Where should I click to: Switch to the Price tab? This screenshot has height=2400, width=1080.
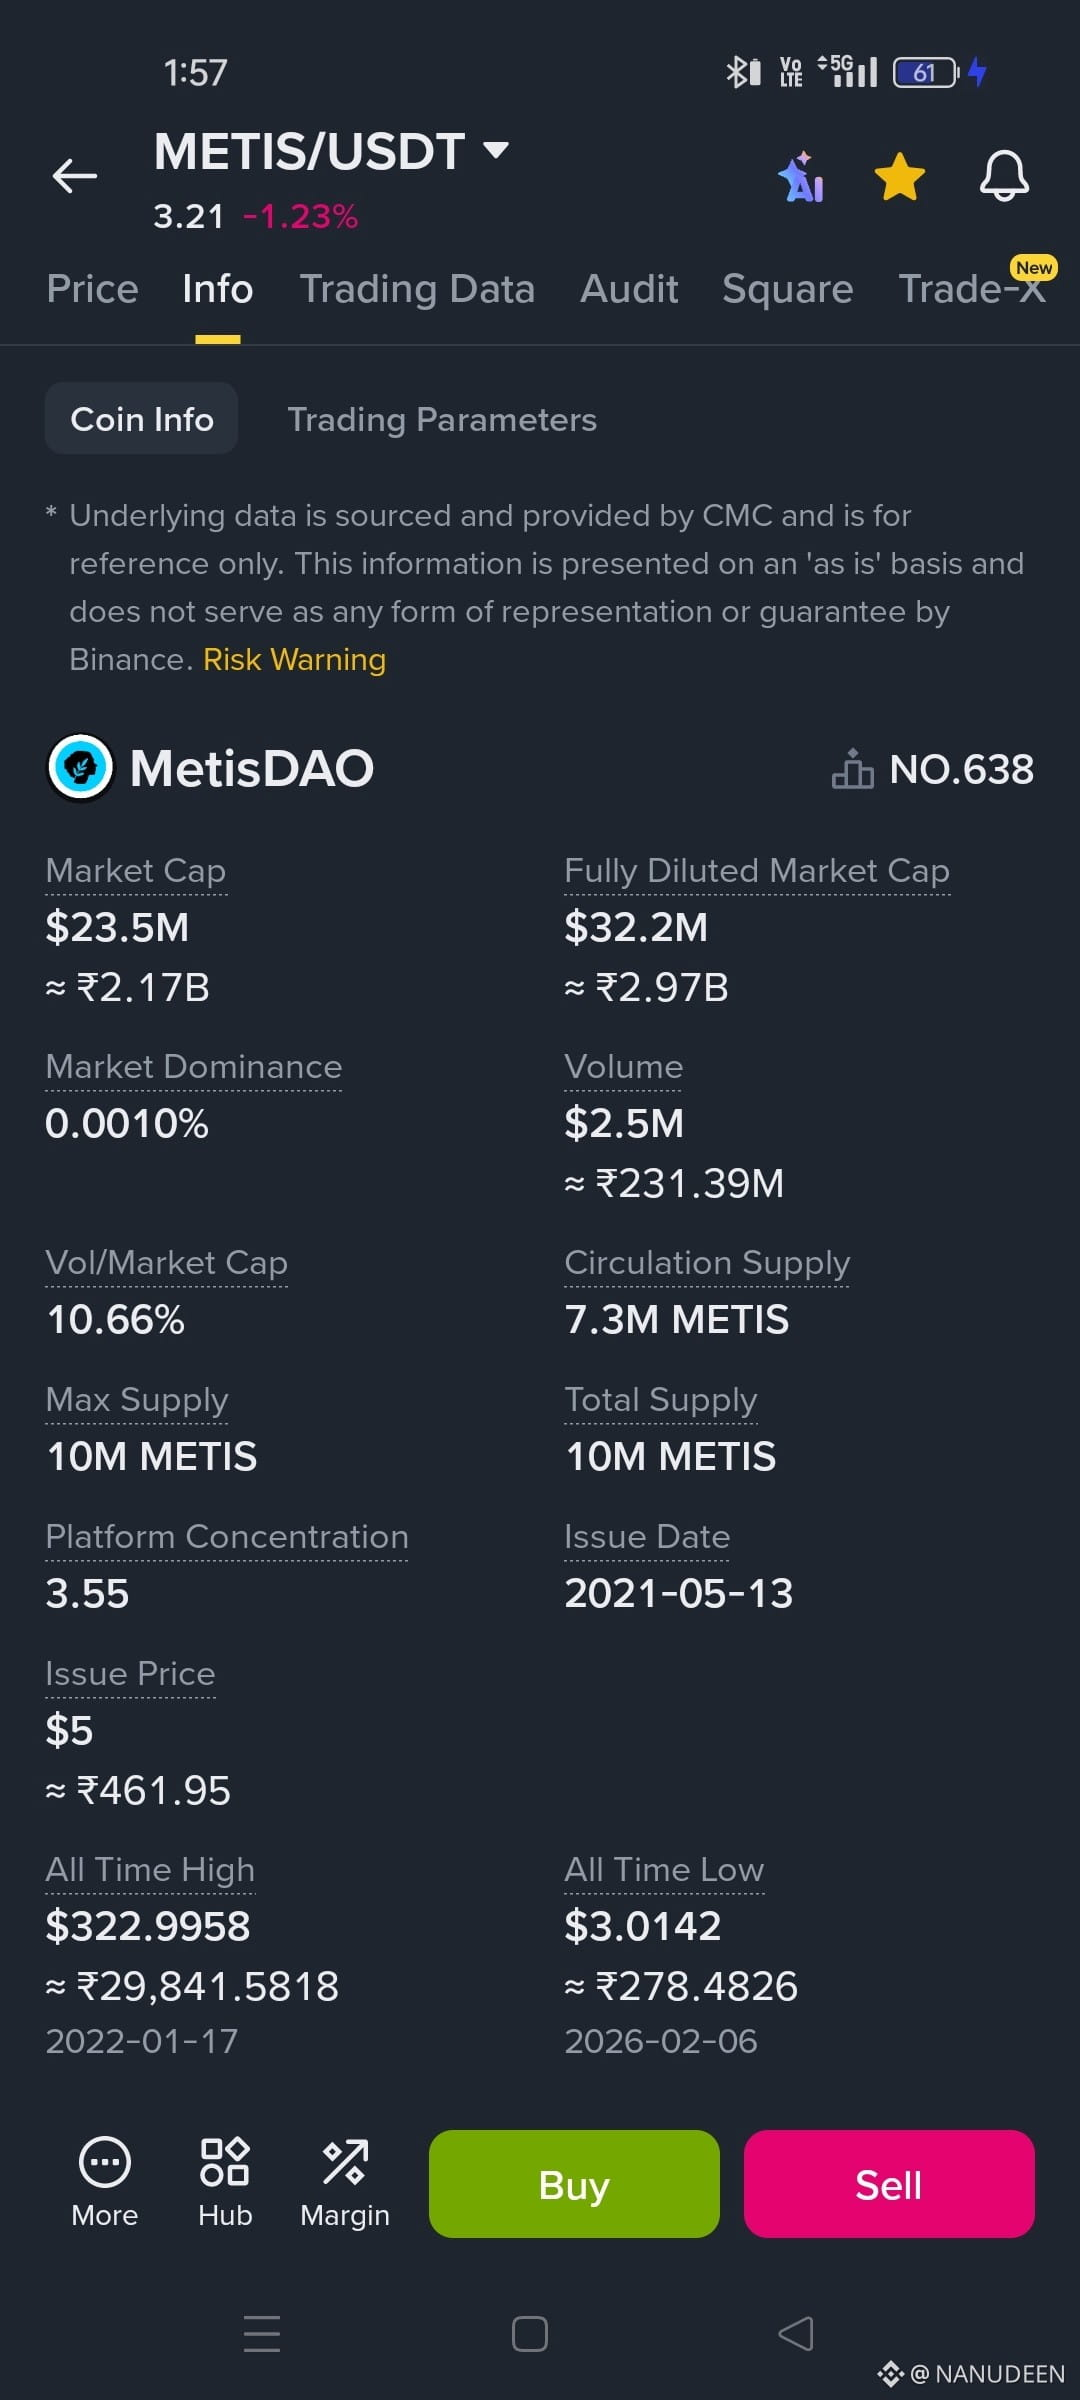(x=92, y=289)
